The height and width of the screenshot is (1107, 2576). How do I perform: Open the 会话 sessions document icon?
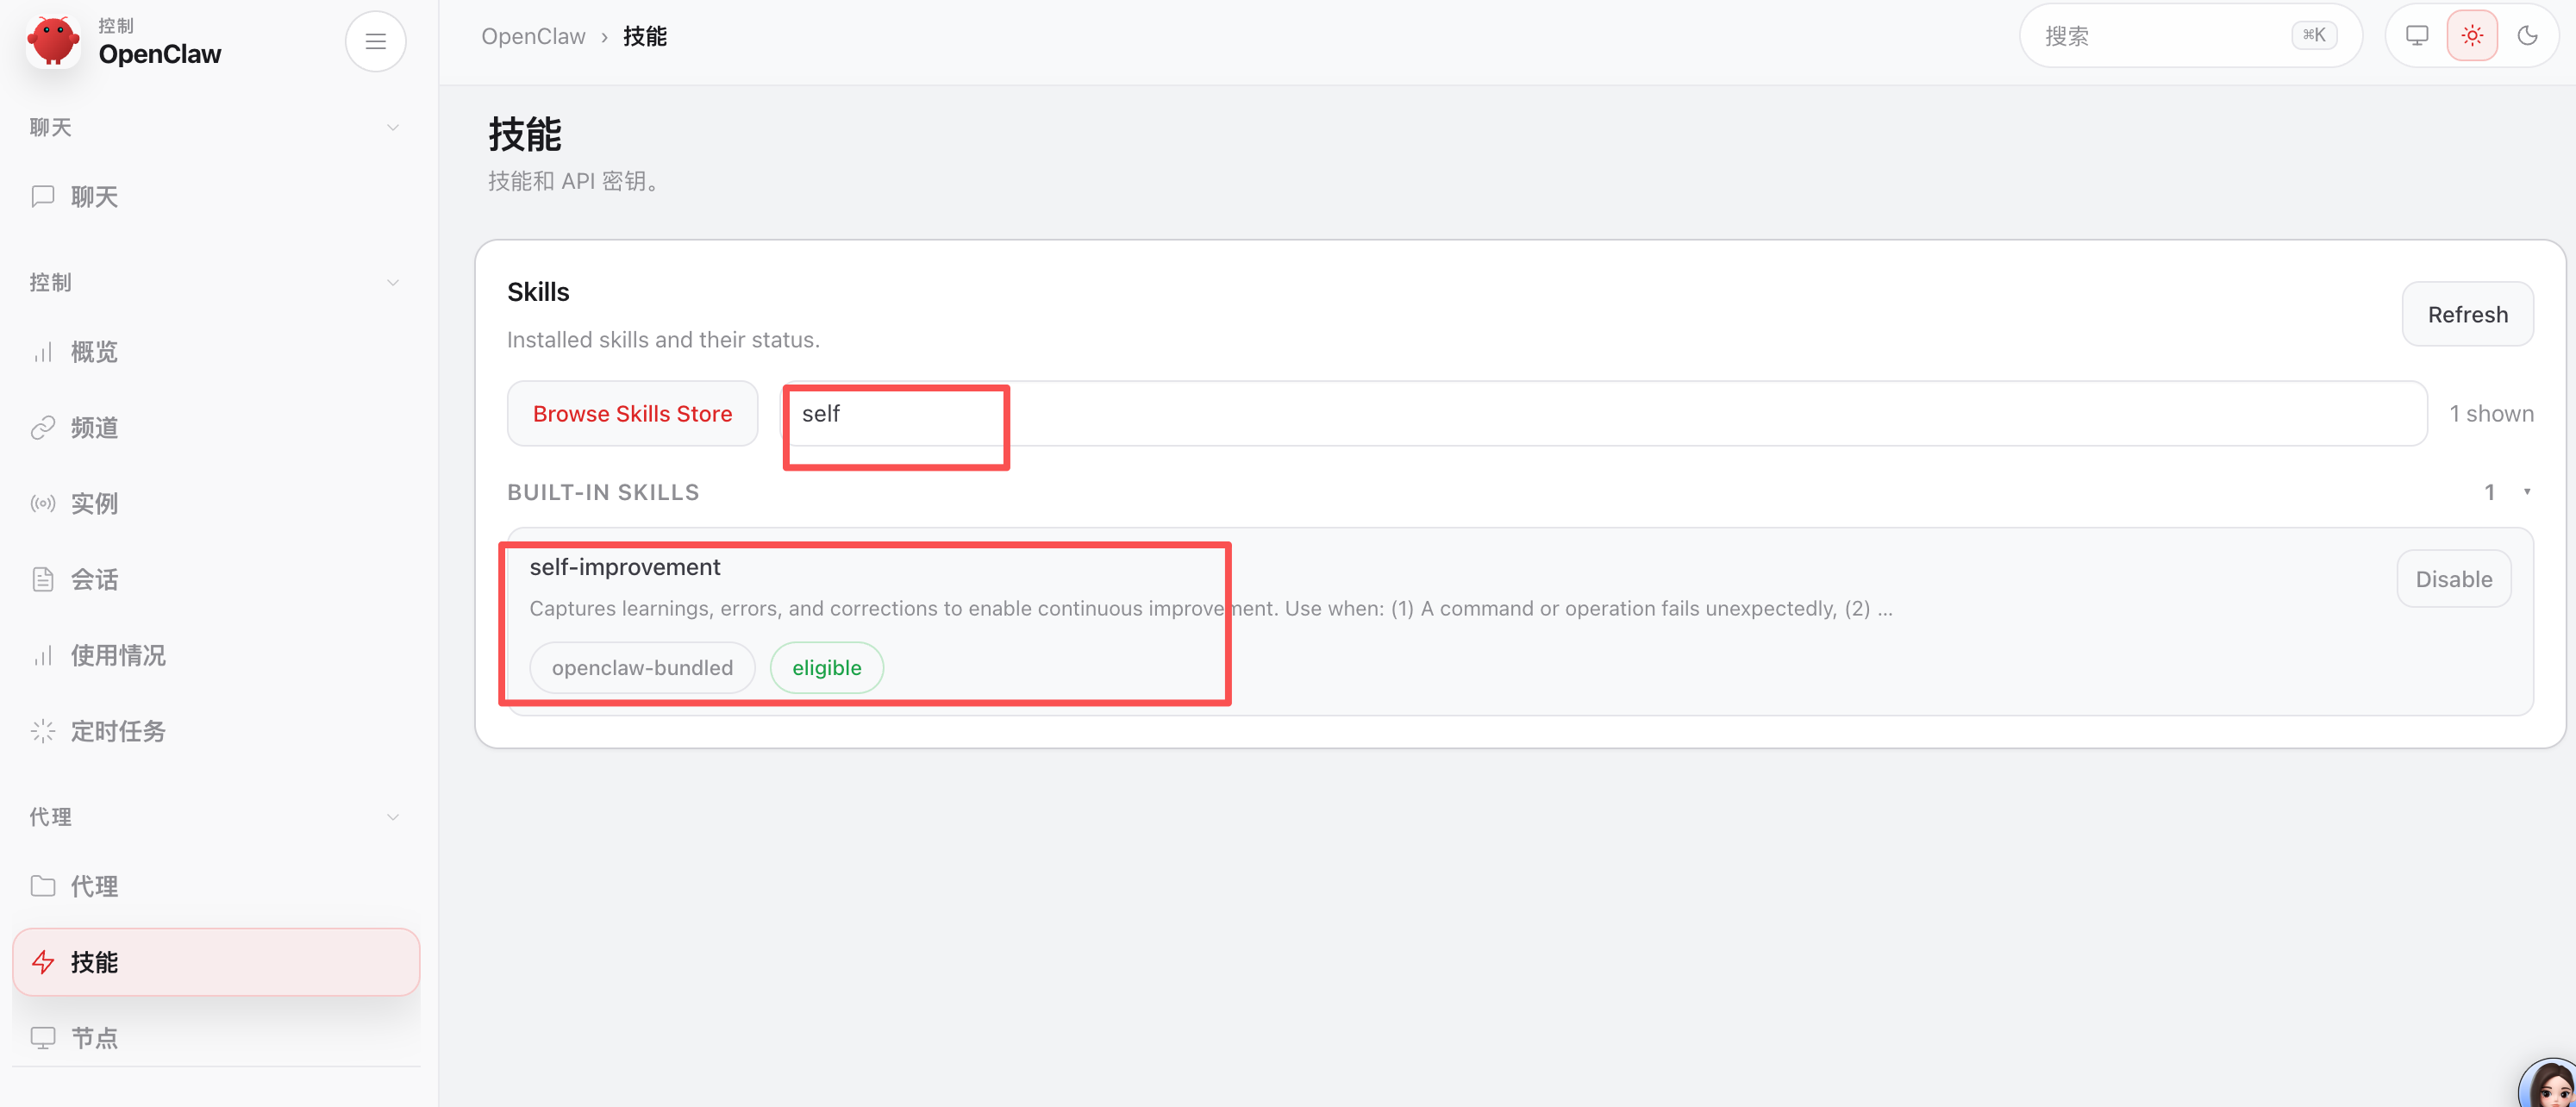[x=43, y=580]
